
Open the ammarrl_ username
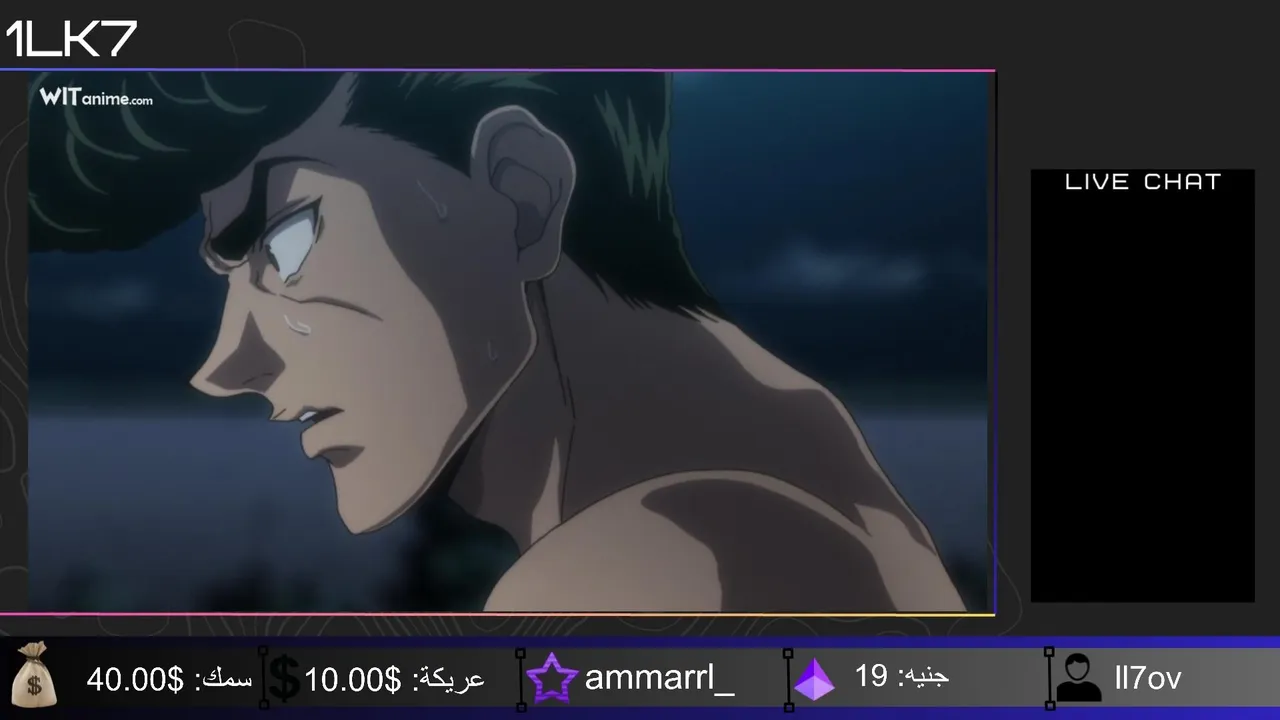659,678
